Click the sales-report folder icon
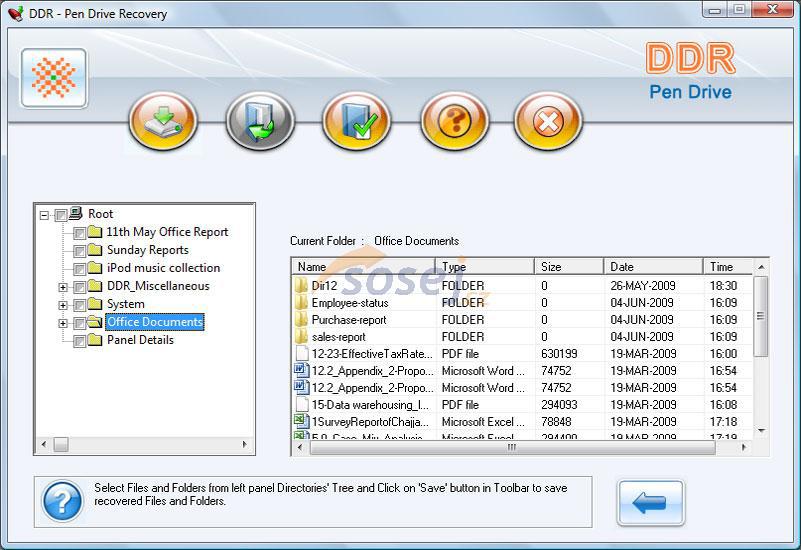The image size is (801, 550). click(x=301, y=336)
